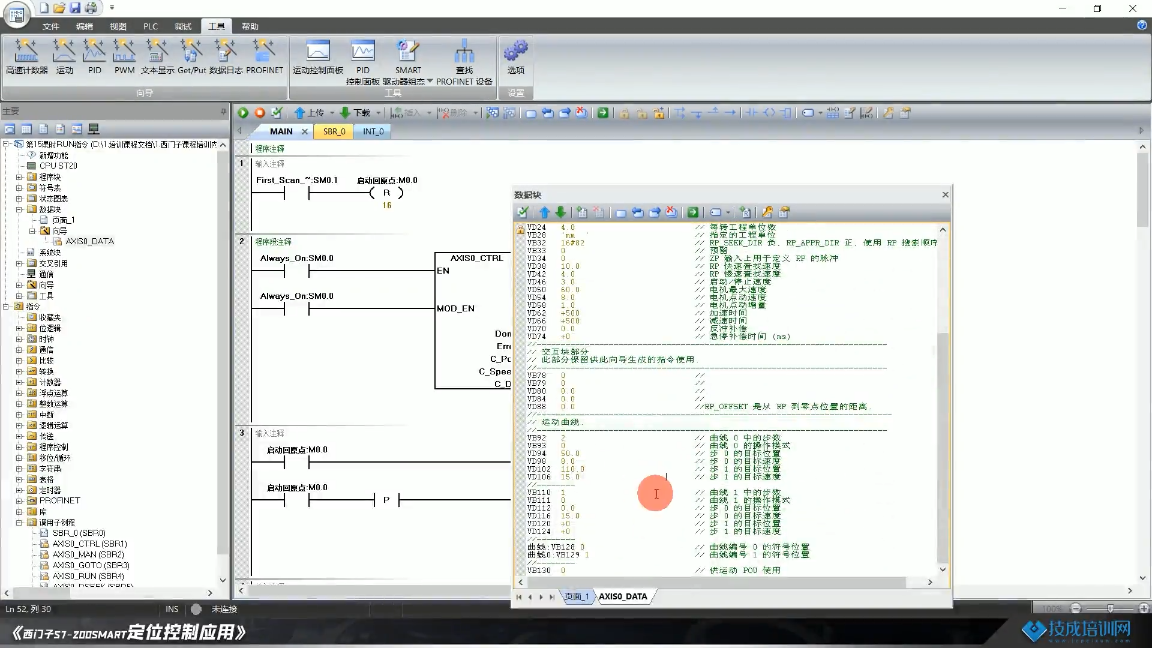Open the 文本显示 wizard
The image size is (1152, 648).
(x=157, y=57)
